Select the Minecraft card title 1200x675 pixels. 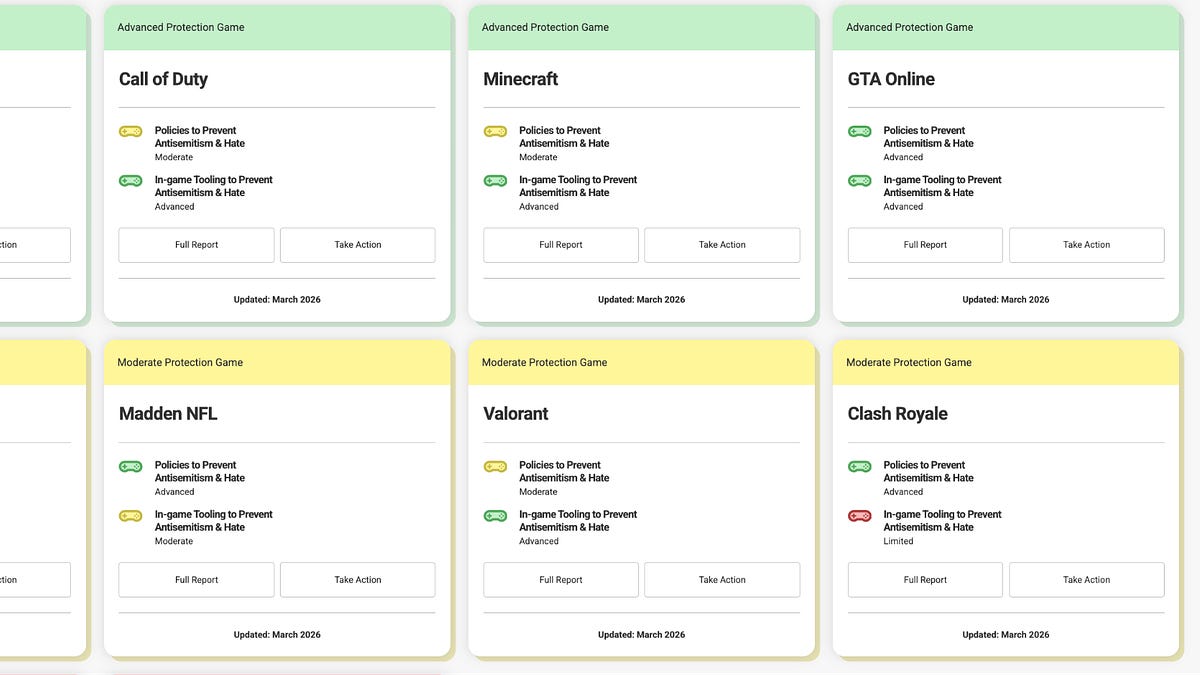[521, 79]
